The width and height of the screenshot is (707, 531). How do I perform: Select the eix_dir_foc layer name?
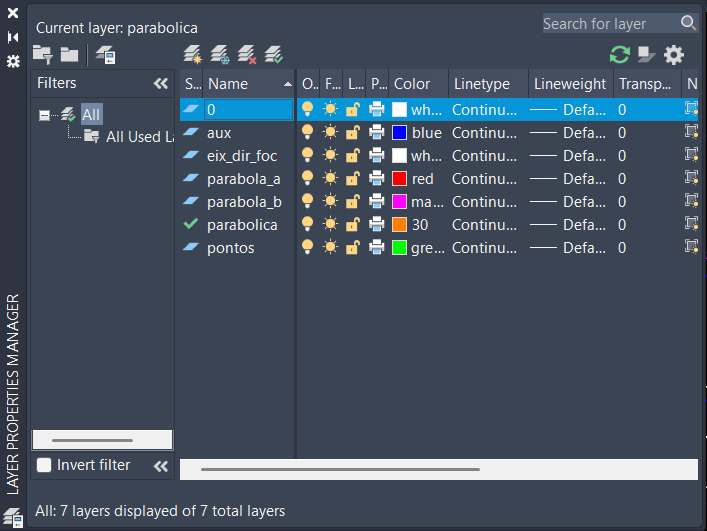(x=242, y=155)
